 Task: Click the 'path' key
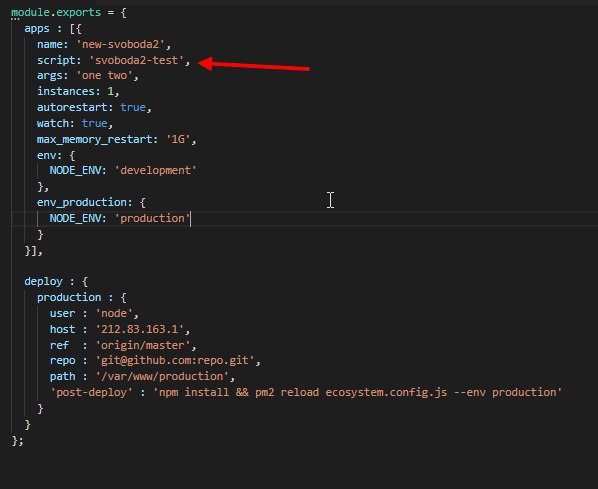(x=63, y=377)
